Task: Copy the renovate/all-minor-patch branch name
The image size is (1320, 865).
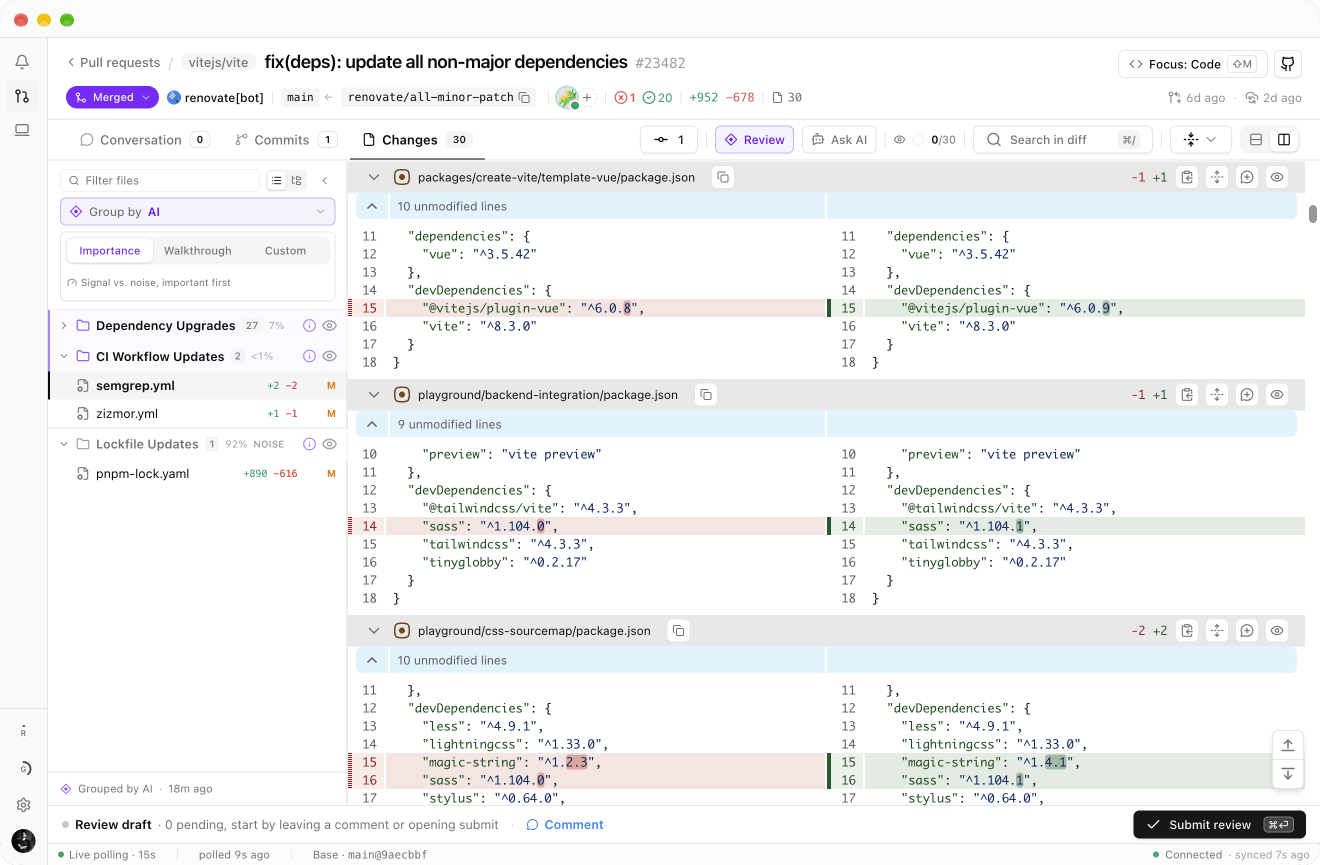Action: point(523,97)
